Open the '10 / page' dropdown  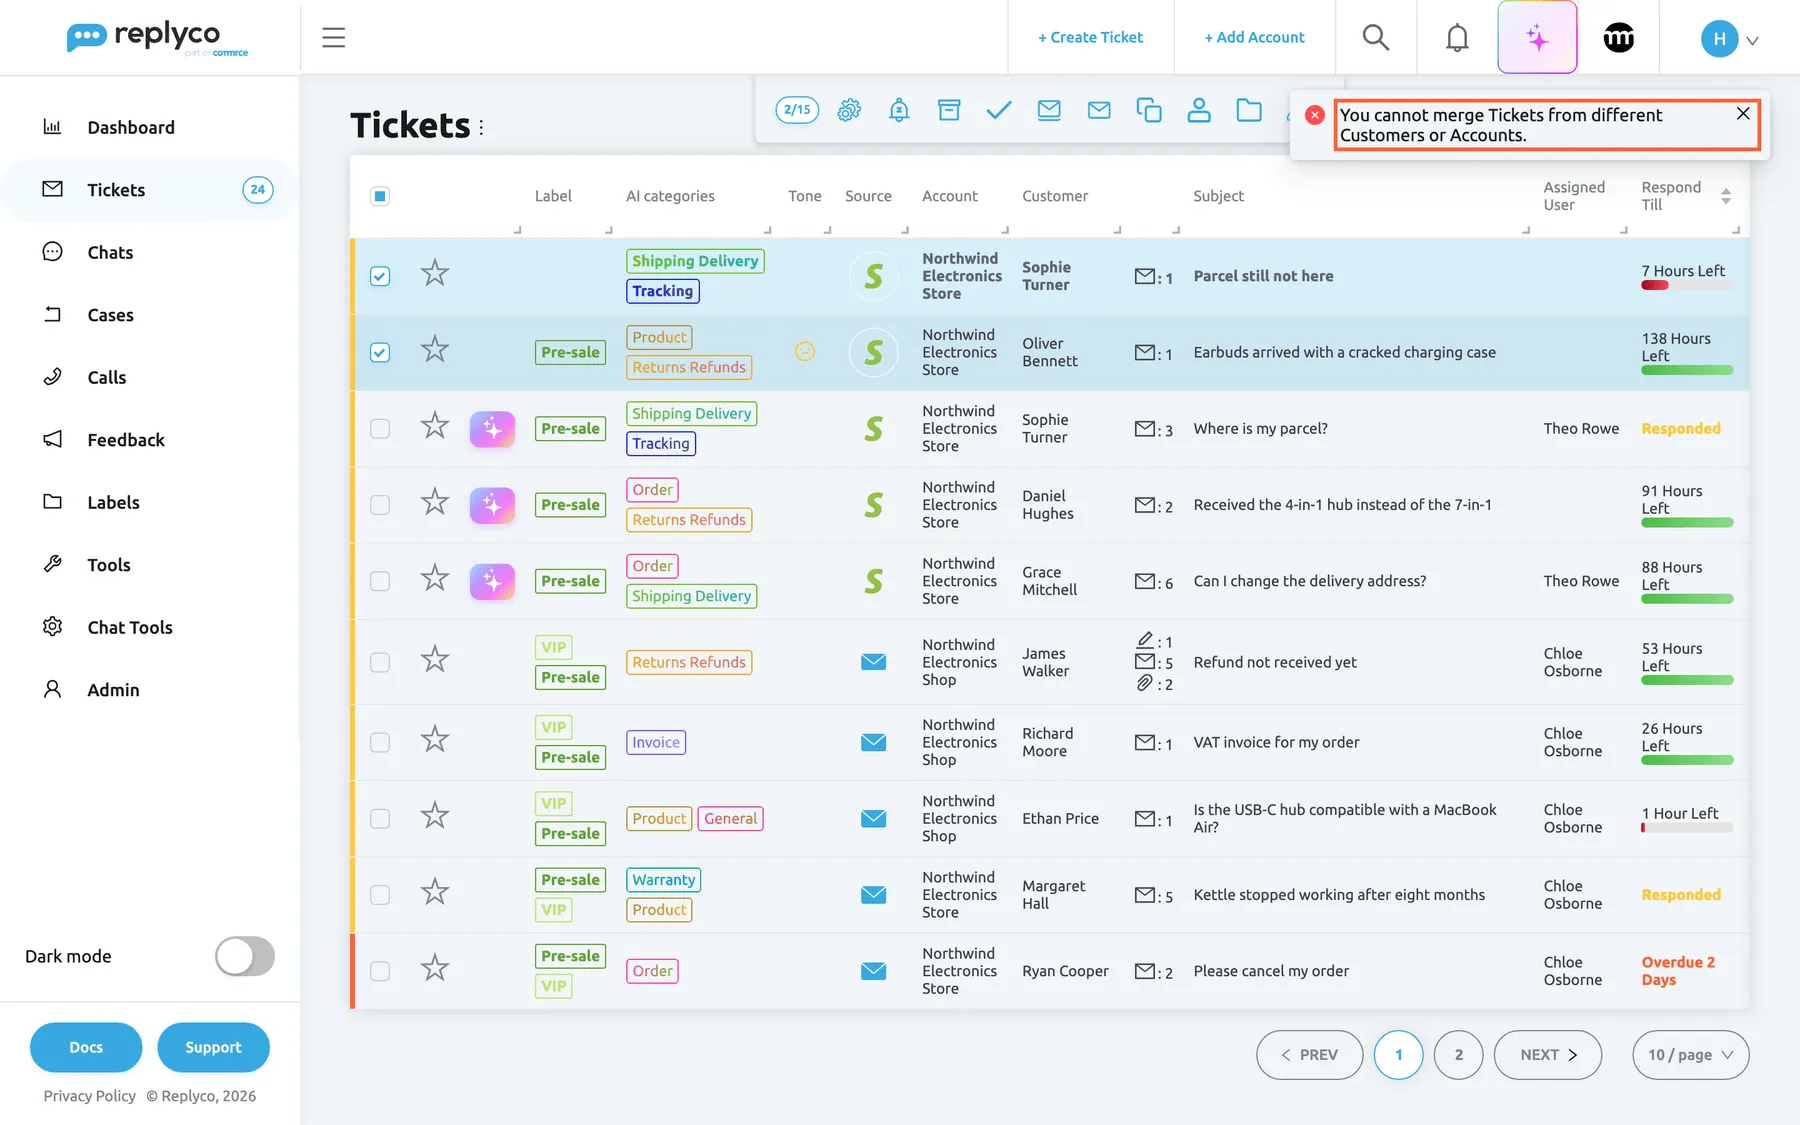click(1690, 1055)
